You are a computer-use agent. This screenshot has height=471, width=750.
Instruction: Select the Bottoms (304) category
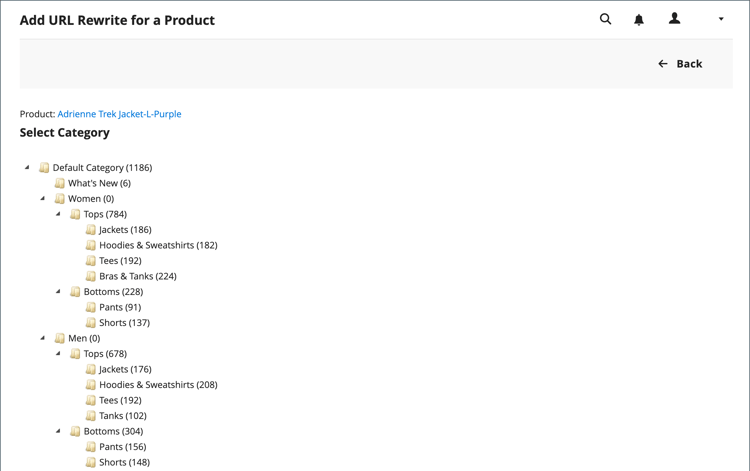(x=113, y=431)
